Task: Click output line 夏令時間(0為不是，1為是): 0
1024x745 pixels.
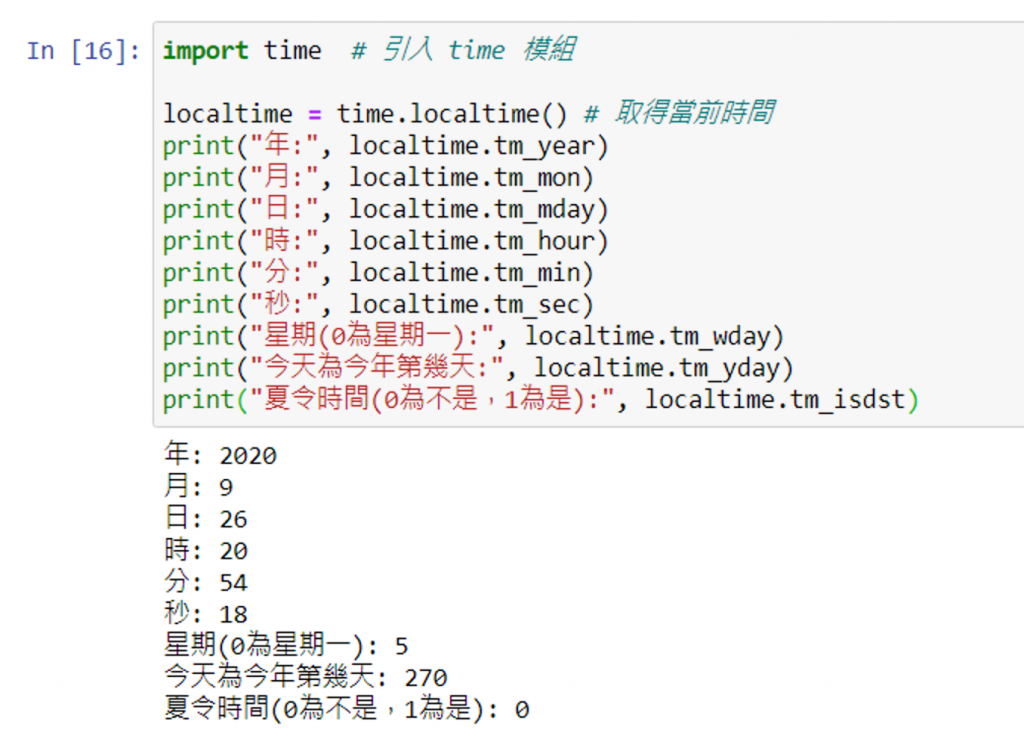Action: [x=347, y=709]
